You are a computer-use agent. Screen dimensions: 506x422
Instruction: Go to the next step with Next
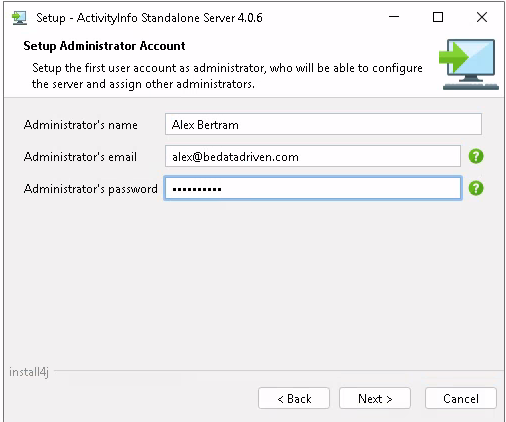point(375,398)
